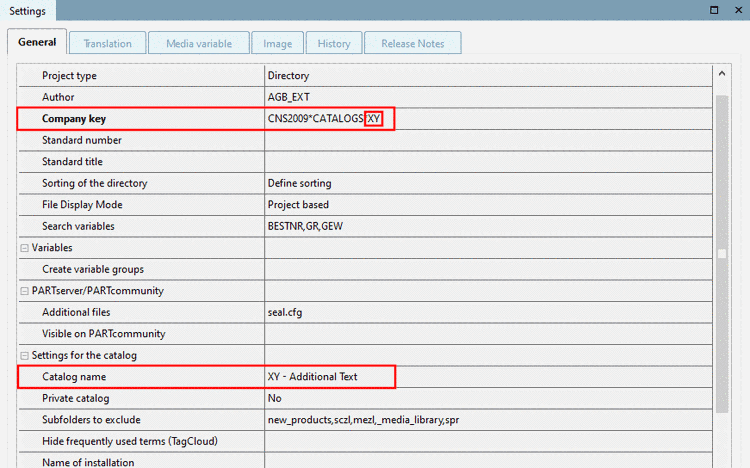Image resolution: width=750 pixels, height=468 pixels.
Task: Select 'Hide frequently used terms (TagCloud)' label
Action: coord(130,441)
